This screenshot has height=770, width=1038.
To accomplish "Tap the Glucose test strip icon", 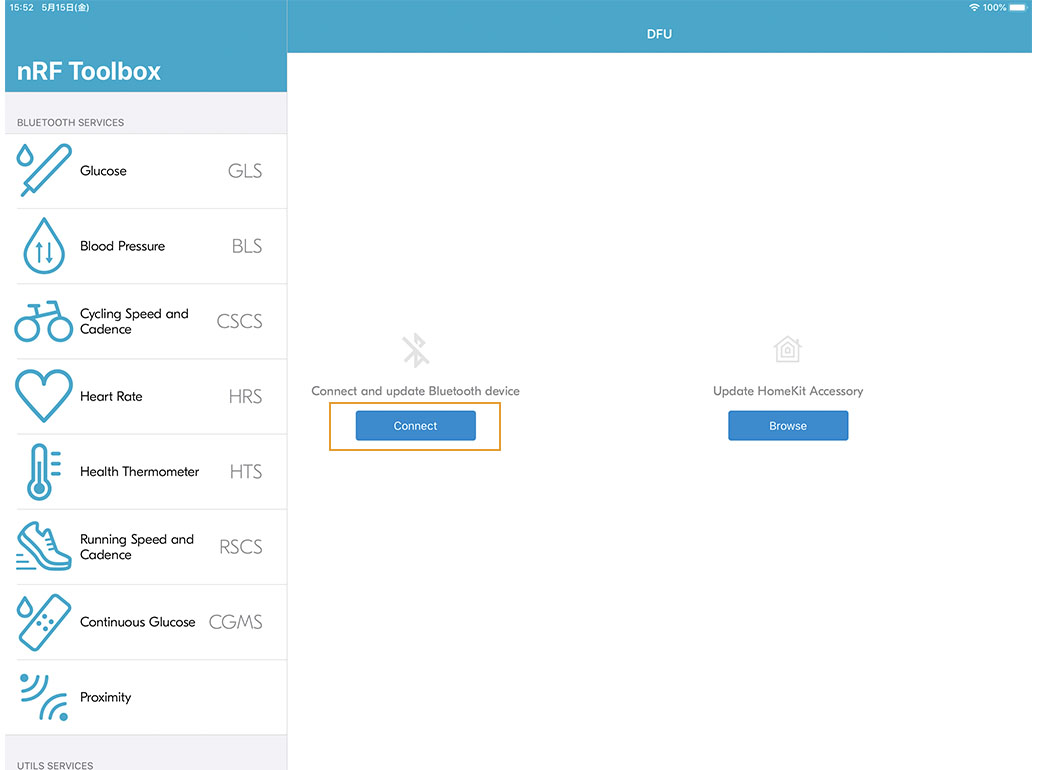I will 44,170.
